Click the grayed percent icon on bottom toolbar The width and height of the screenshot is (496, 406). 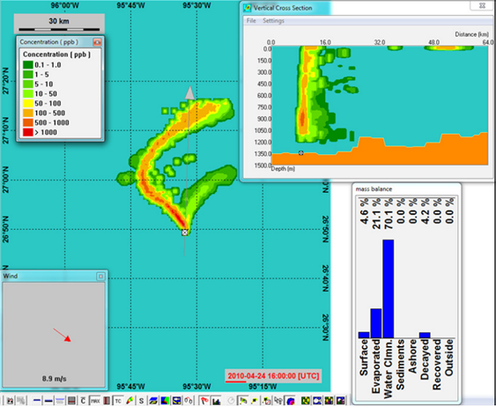click(21, 401)
